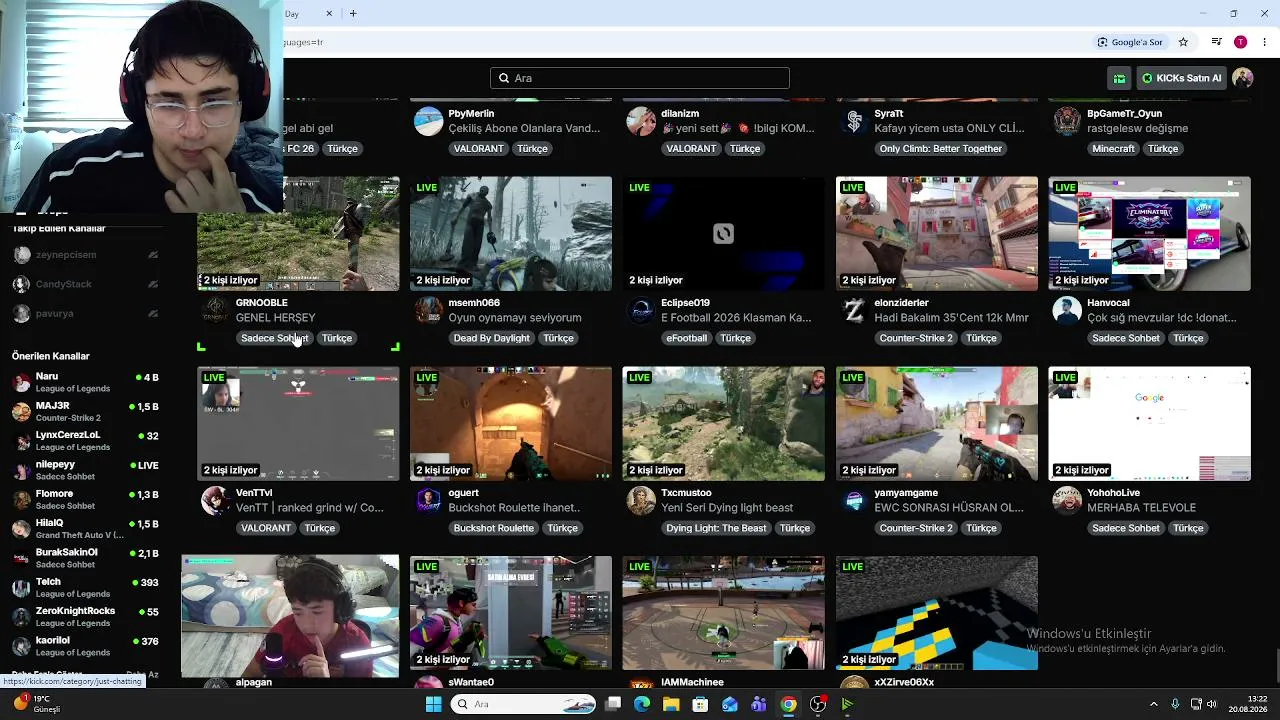1280x720 pixels.
Task: Open the Kick gift shop icon
Action: 1120,78
